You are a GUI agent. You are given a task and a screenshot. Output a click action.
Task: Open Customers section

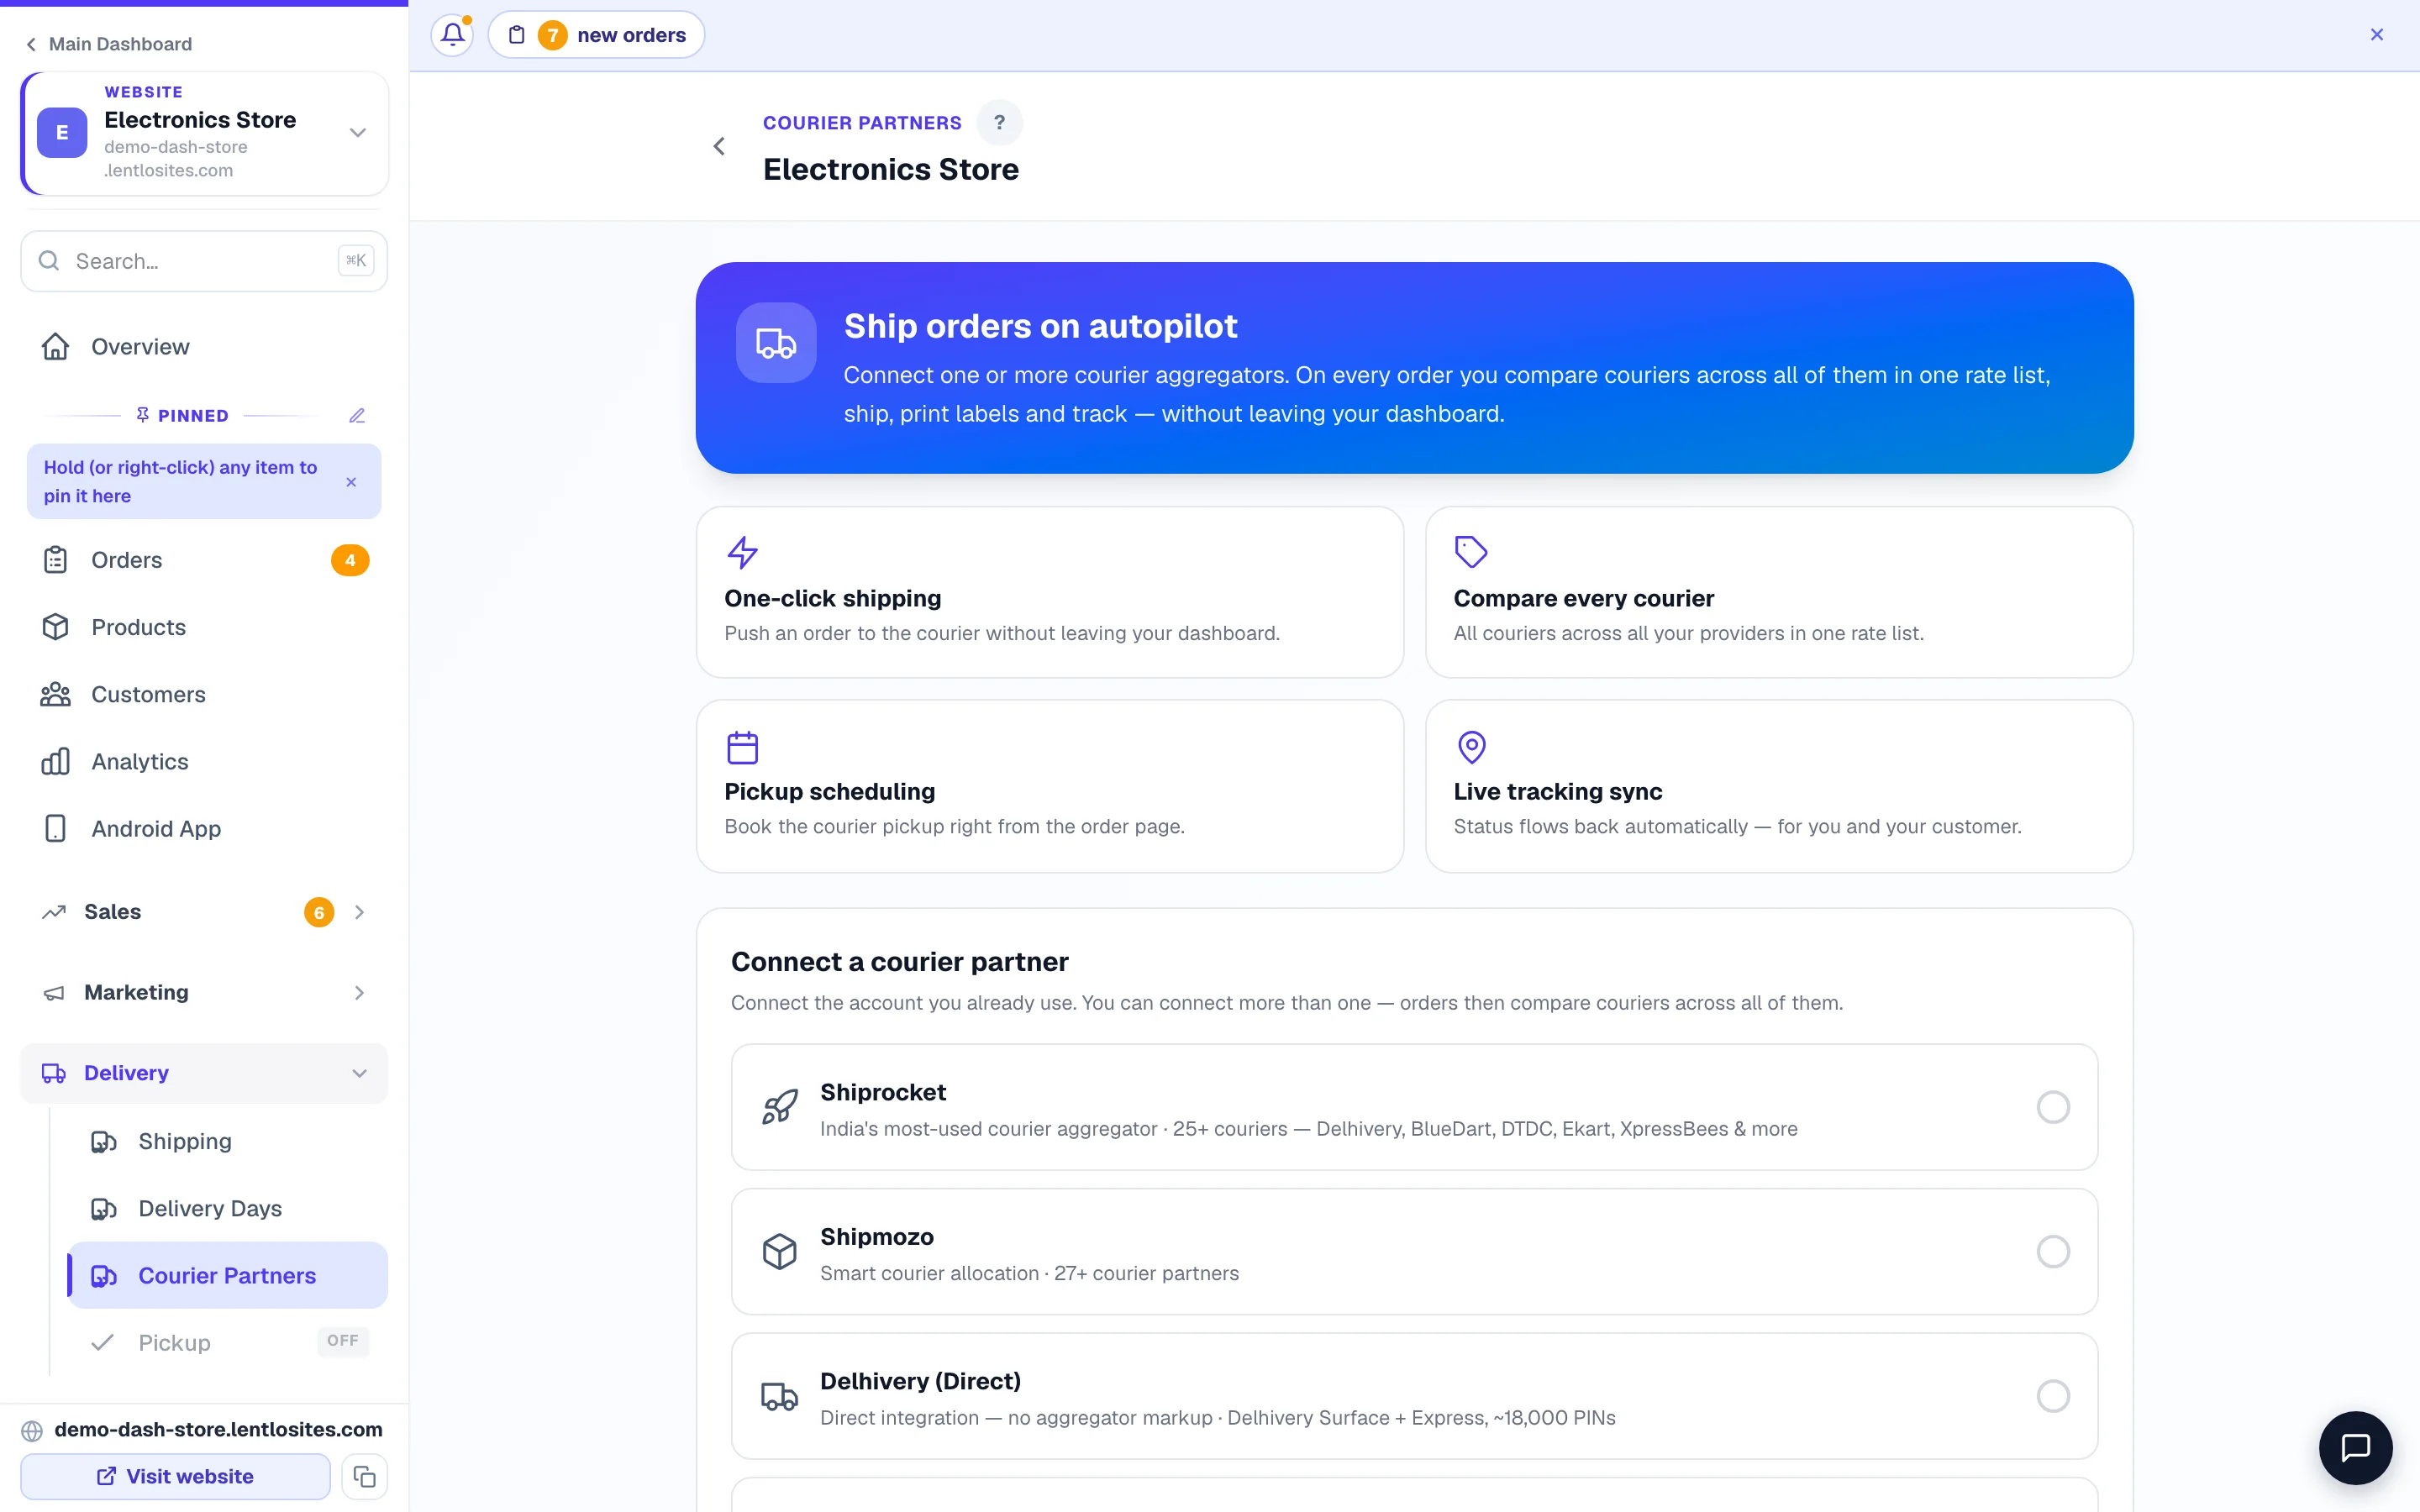[204, 694]
